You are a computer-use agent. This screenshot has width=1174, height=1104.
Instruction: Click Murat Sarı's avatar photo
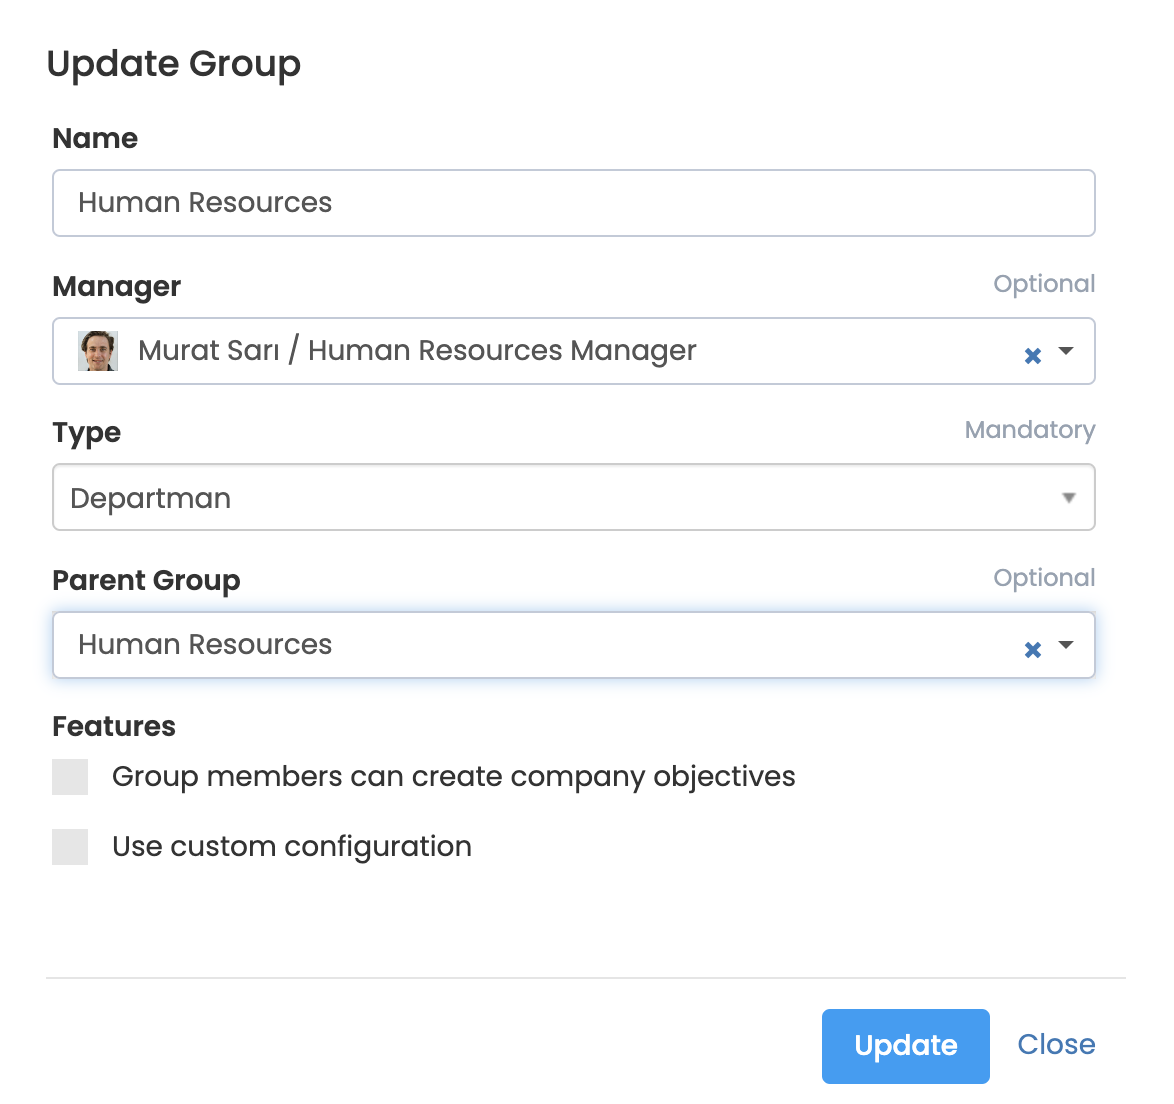98,351
